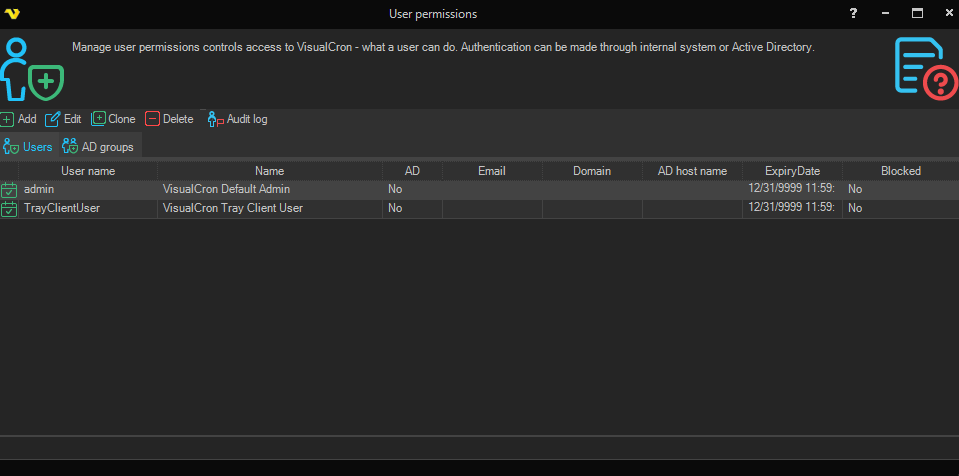Switch to the Users tab
Image resolution: width=959 pixels, height=476 pixels.
tap(28, 147)
